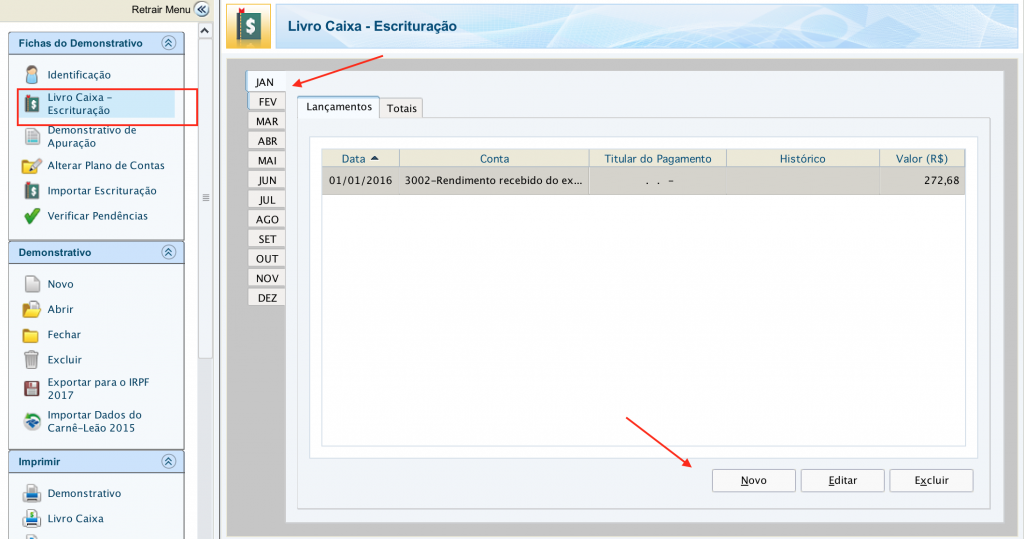Open Demonstrativo de Apuração sidebar icon
1024x539 pixels.
32,136
